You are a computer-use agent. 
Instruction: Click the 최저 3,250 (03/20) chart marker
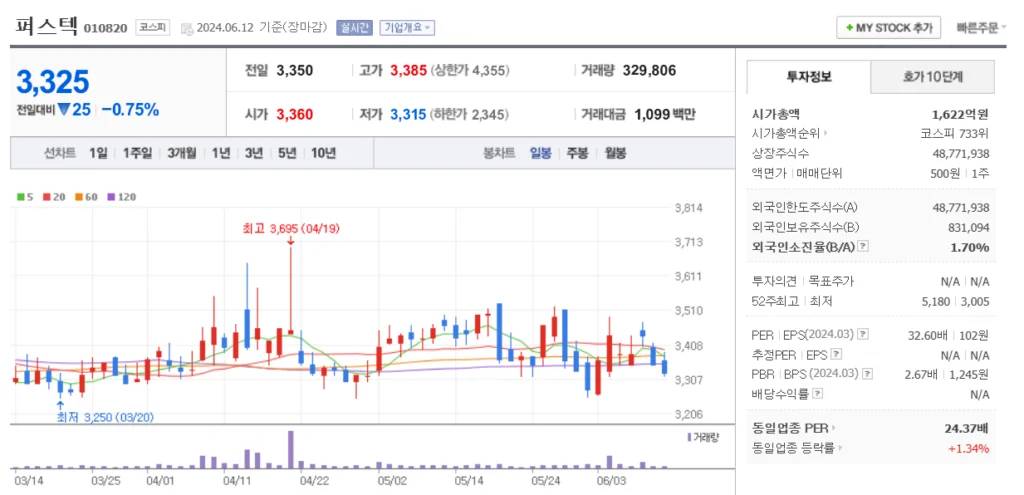coord(105,417)
